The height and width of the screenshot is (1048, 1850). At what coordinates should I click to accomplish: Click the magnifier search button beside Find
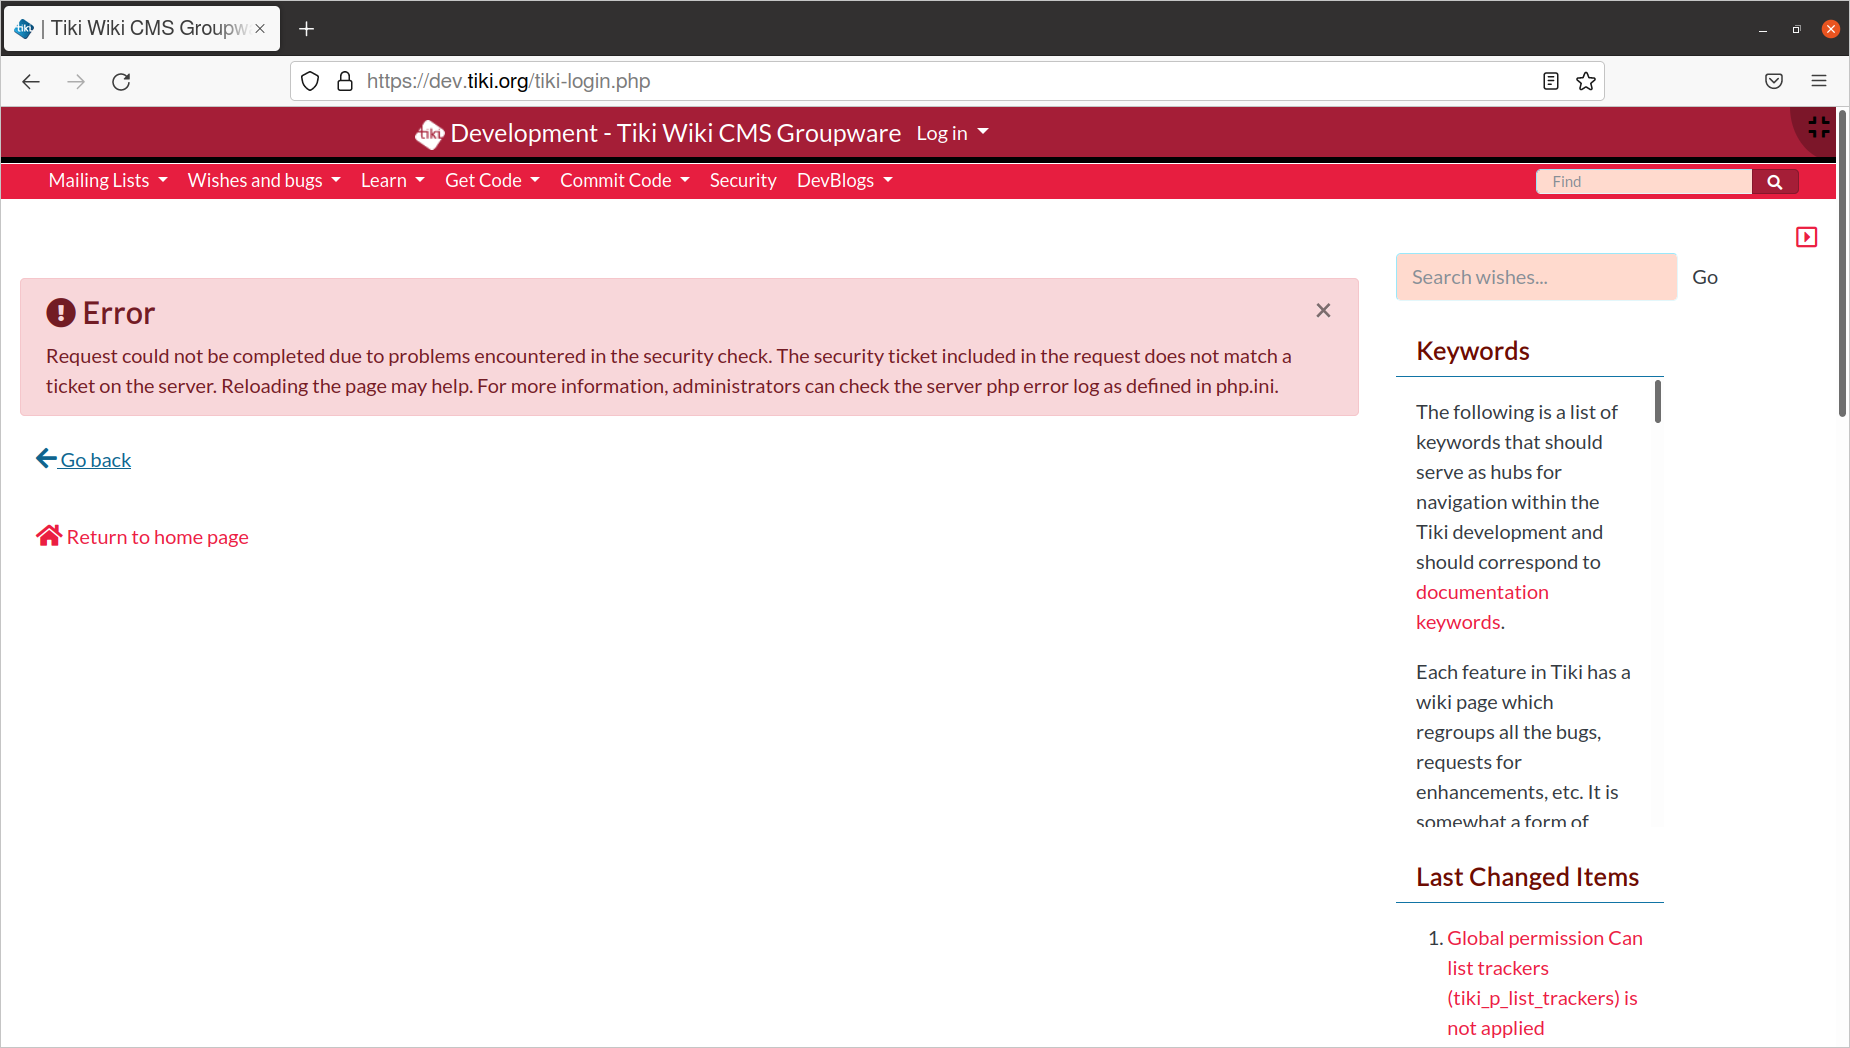pyautogui.click(x=1775, y=182)
